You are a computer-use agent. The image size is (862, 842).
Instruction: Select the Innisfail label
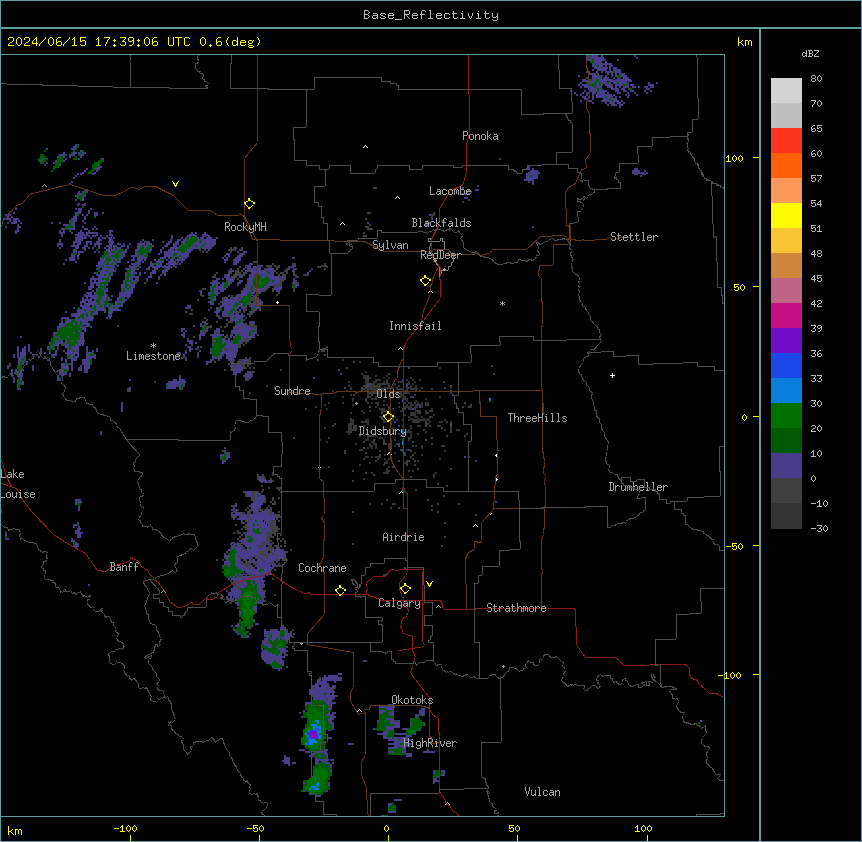coord(415,326)
